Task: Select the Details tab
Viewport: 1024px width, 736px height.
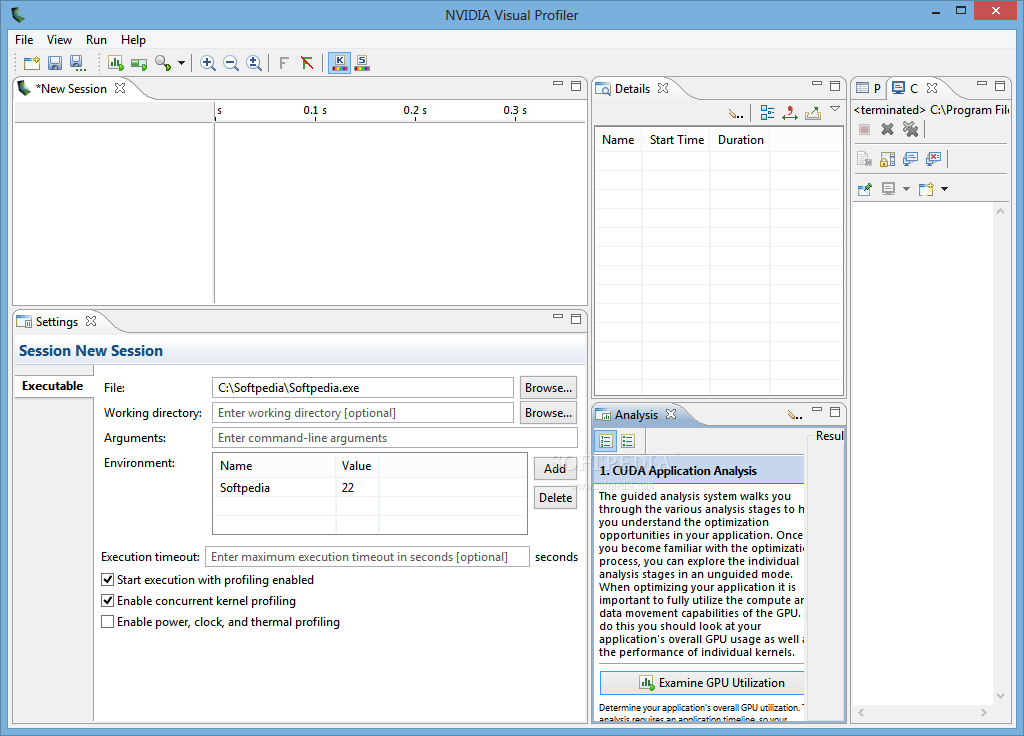Action: (632, 89)
